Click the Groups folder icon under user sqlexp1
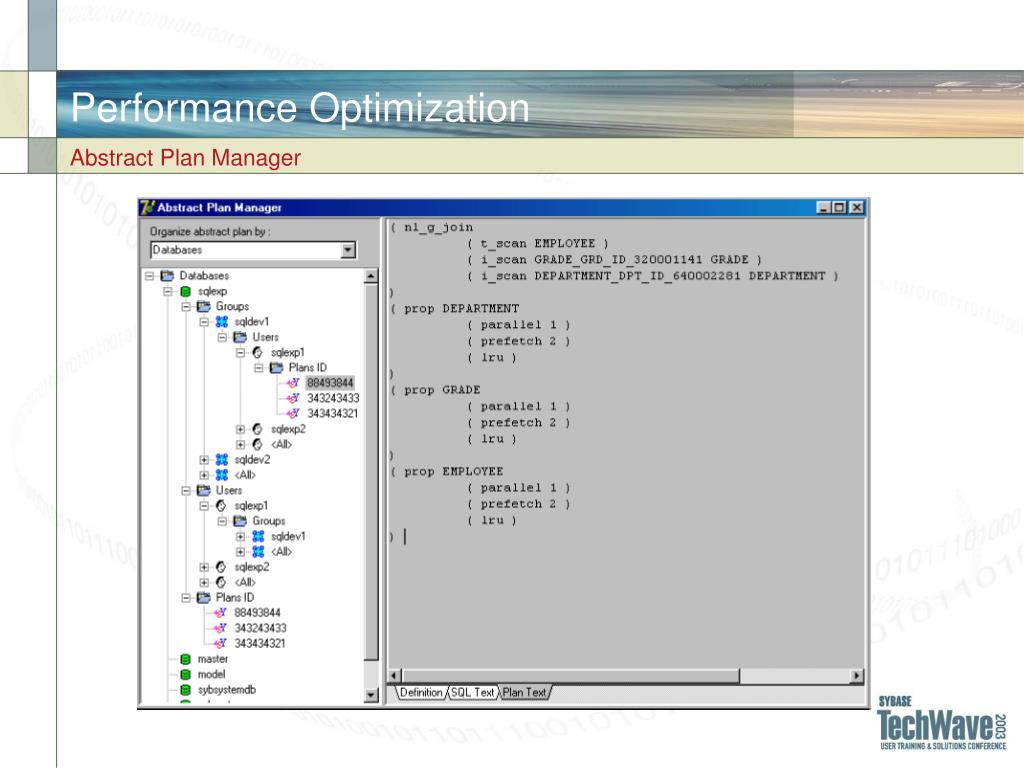1024x768 pixels. (240, 521)
